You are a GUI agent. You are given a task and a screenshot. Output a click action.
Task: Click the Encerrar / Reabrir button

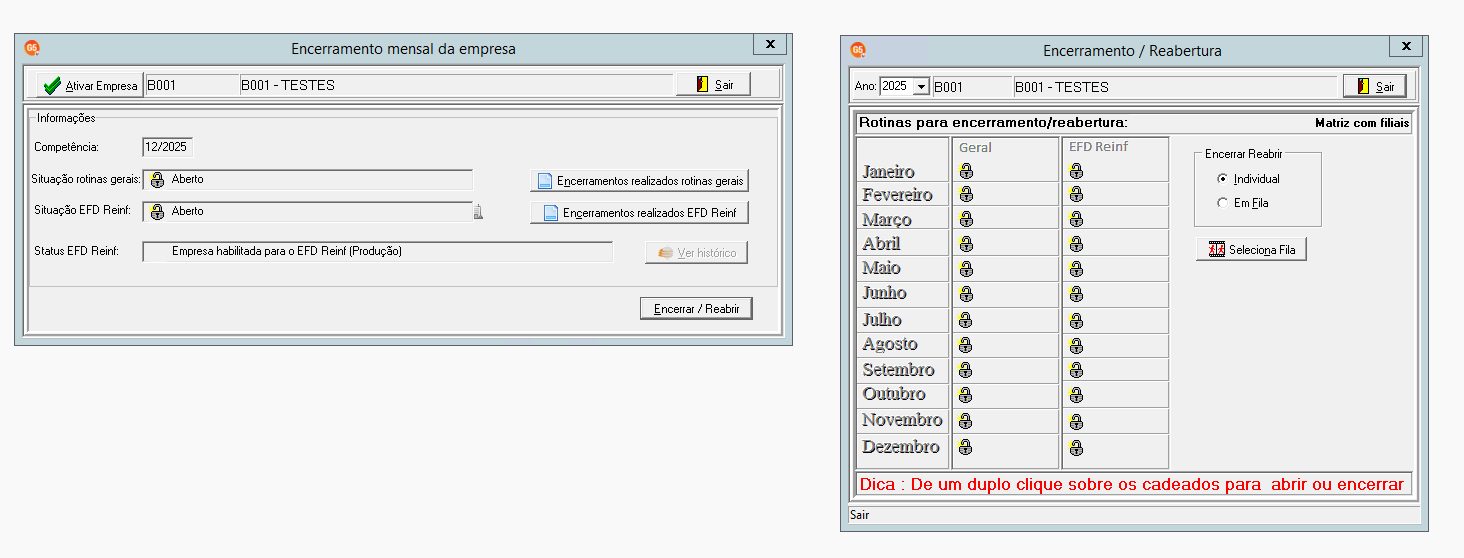(696, 309)
